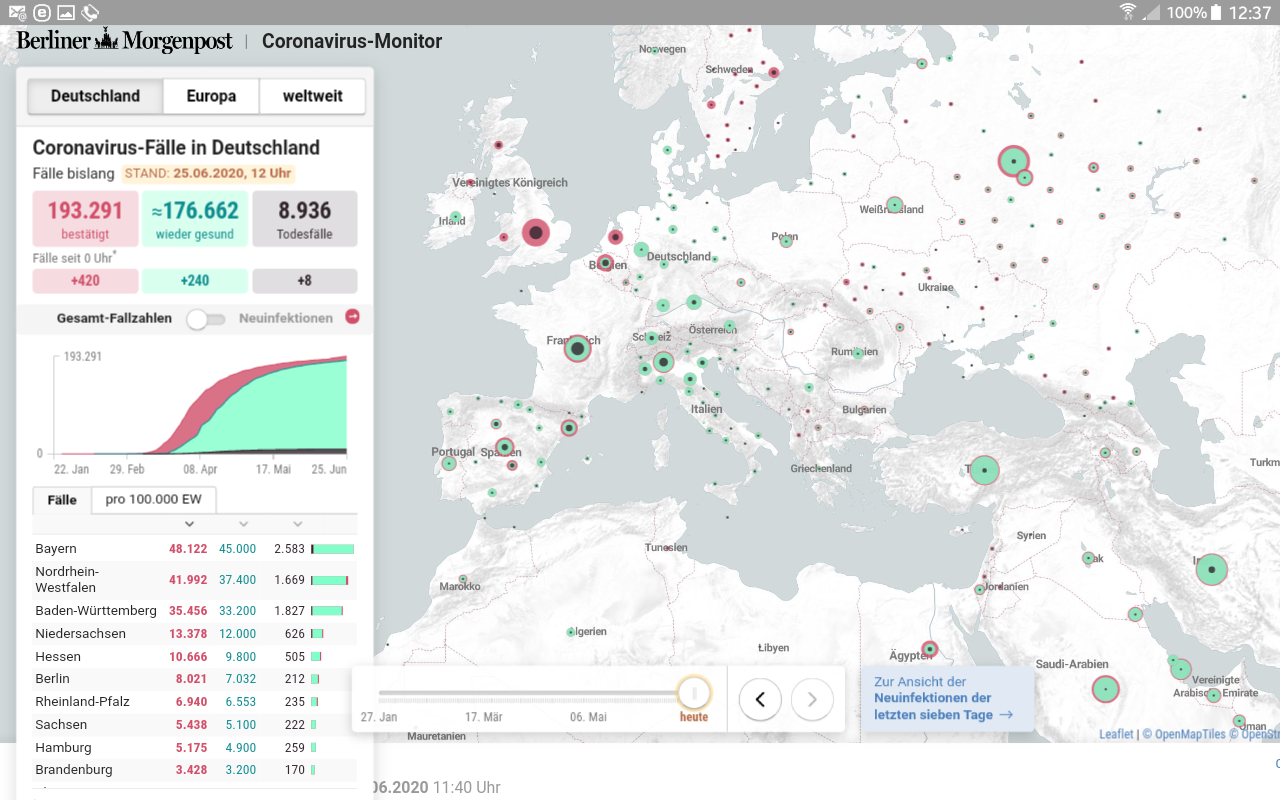
Task: Click the France case bubble
Action: point(577,348)
